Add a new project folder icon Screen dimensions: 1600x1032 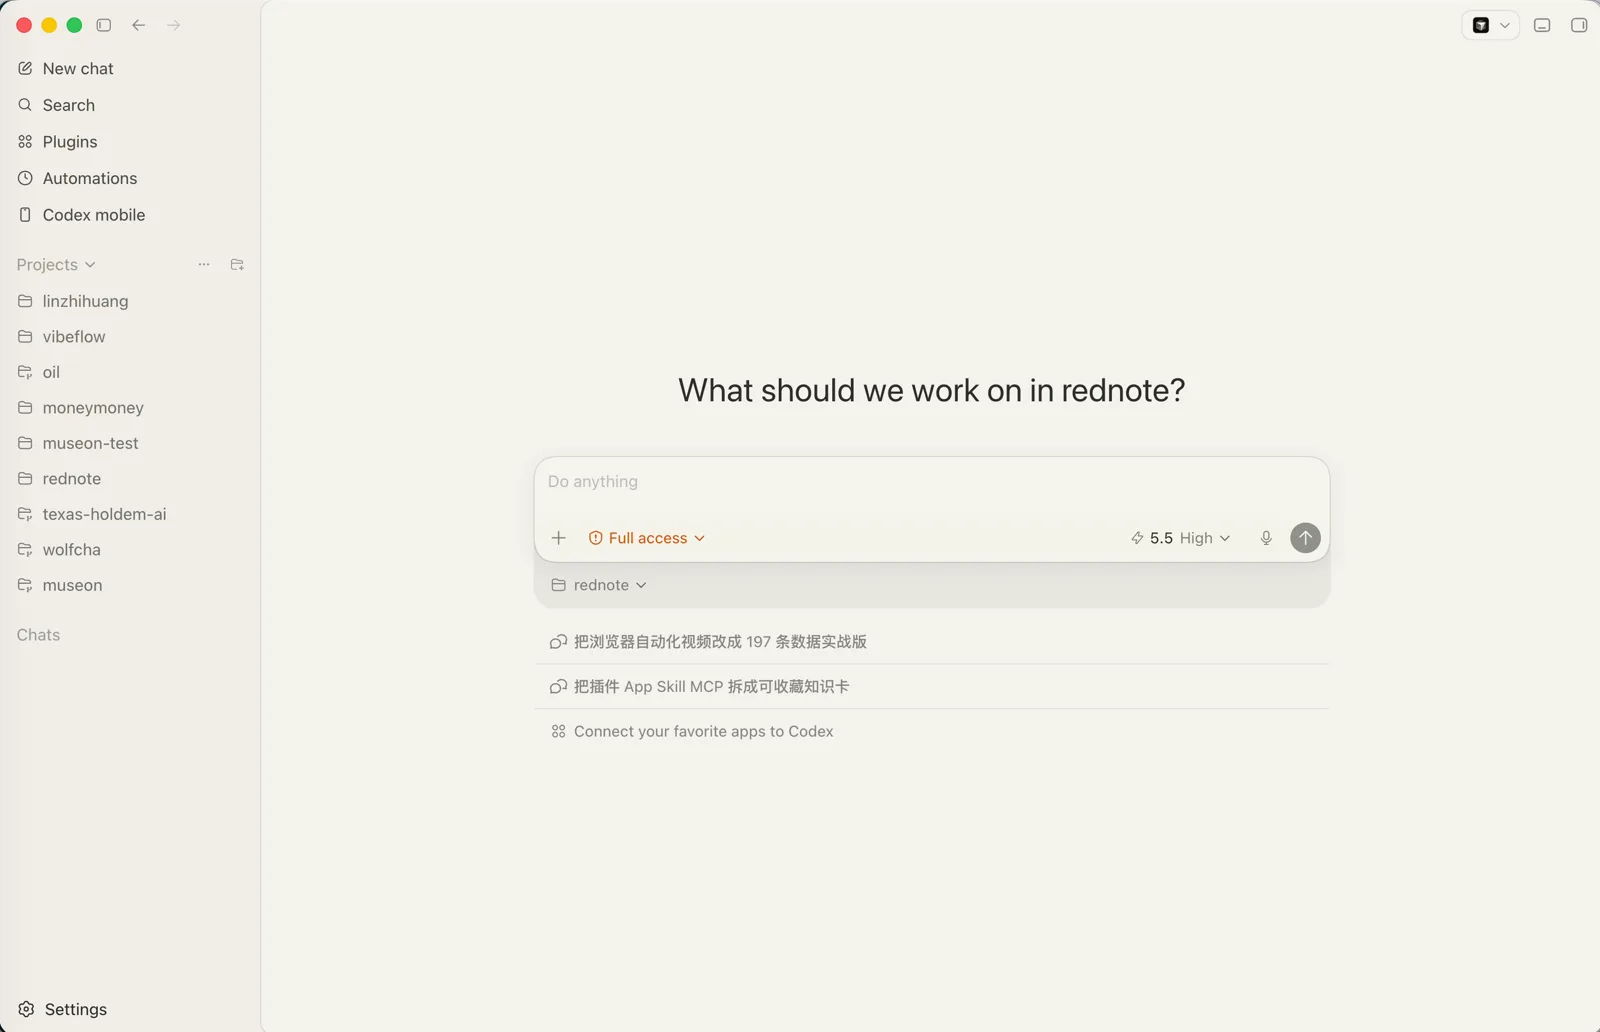(237, 265)
